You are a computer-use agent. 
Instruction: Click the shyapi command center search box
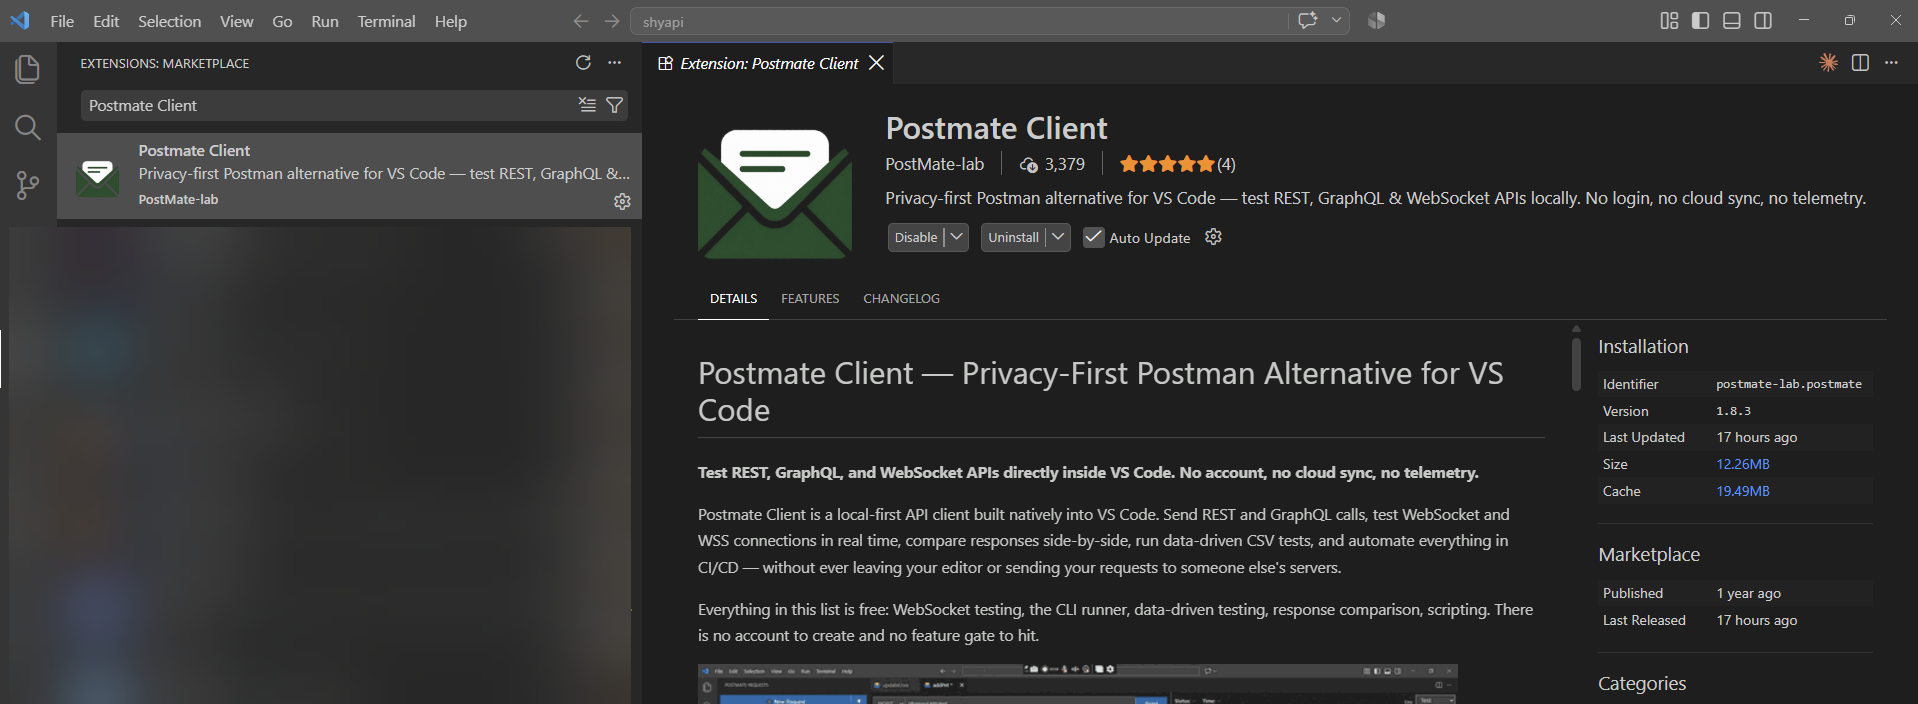pos(960,21)
